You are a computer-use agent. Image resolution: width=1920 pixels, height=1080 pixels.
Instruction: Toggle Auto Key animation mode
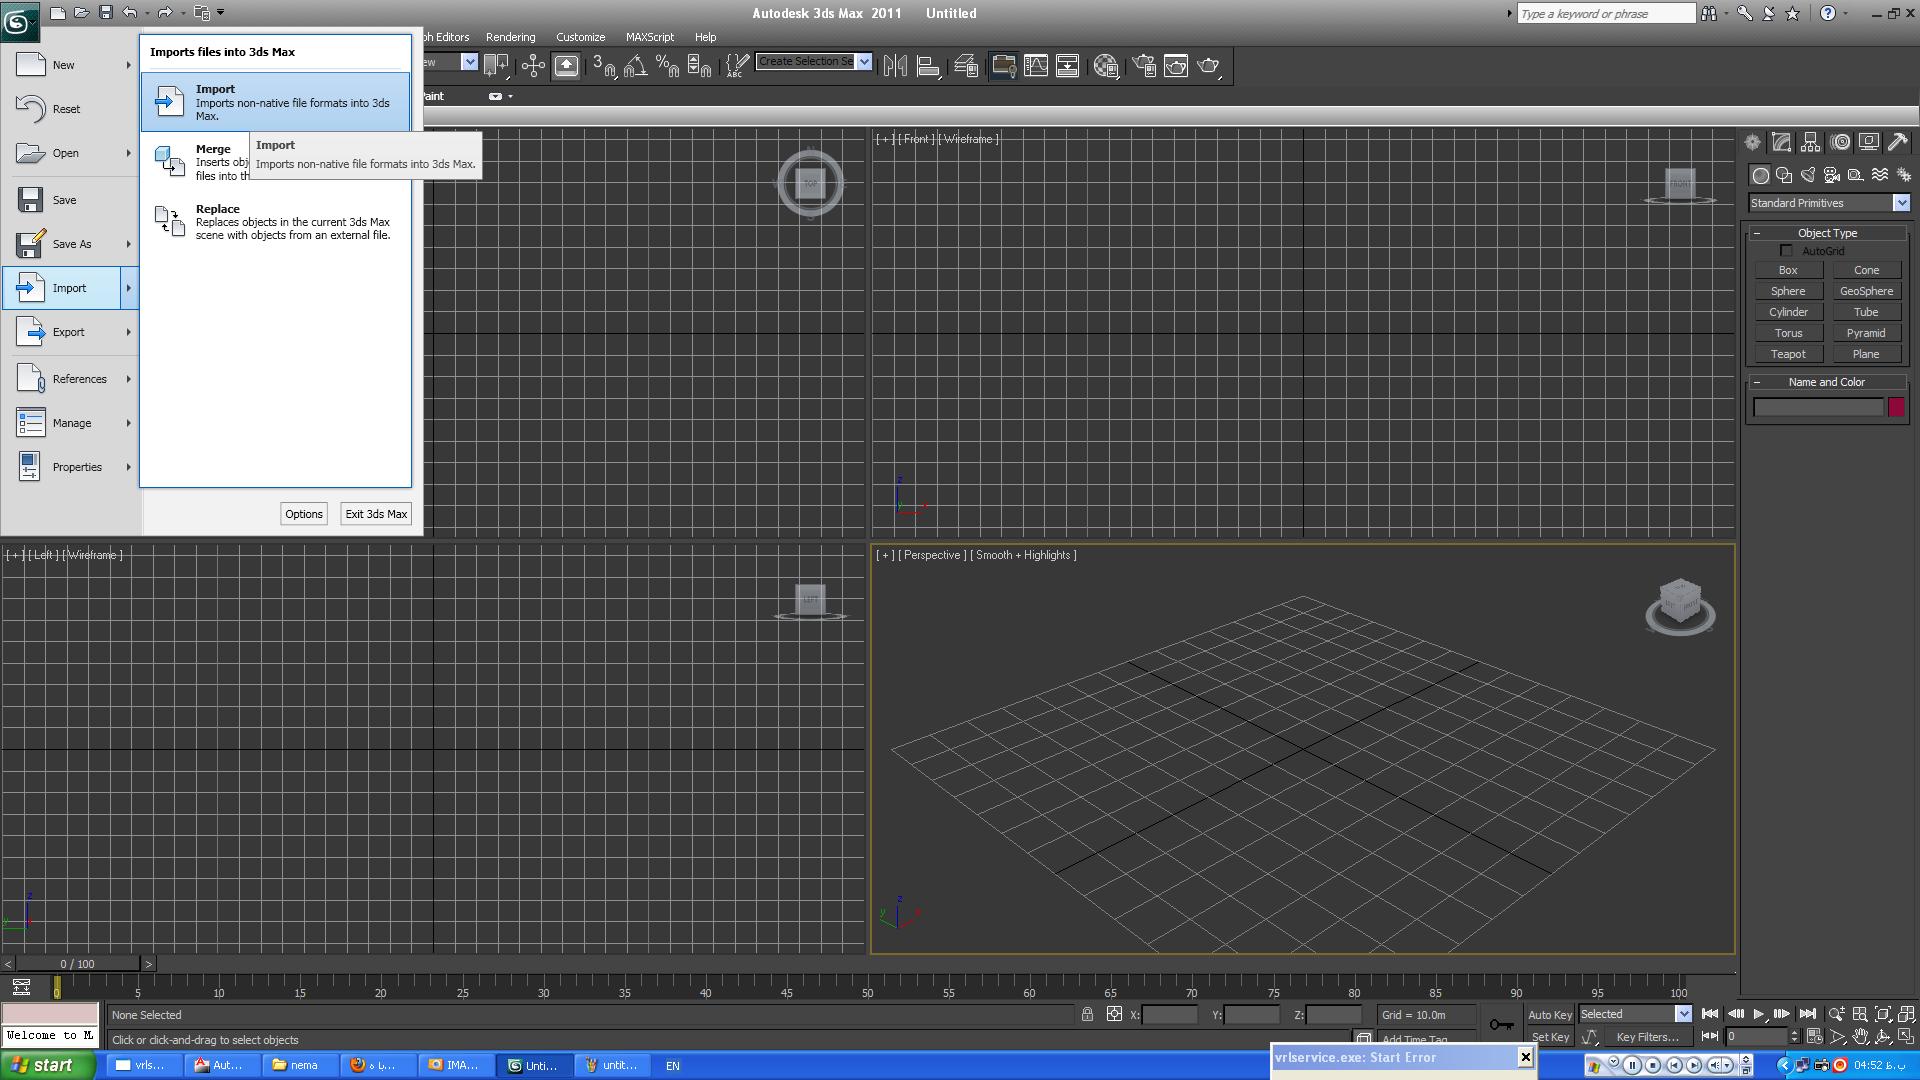[x=1549, y=1015]
